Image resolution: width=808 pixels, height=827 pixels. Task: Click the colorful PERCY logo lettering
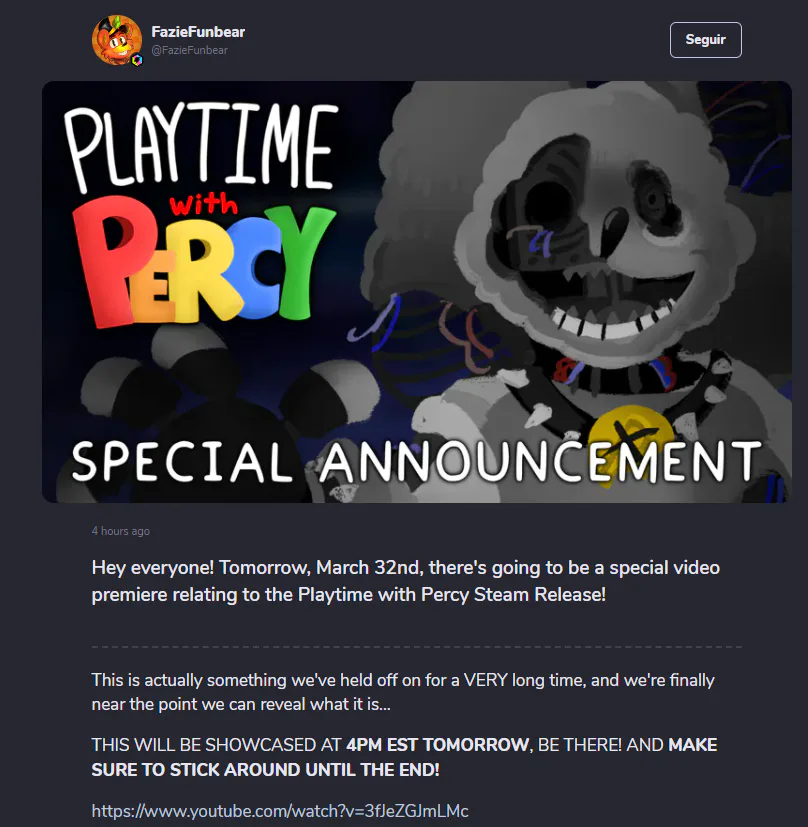click(x=203, y=262)
